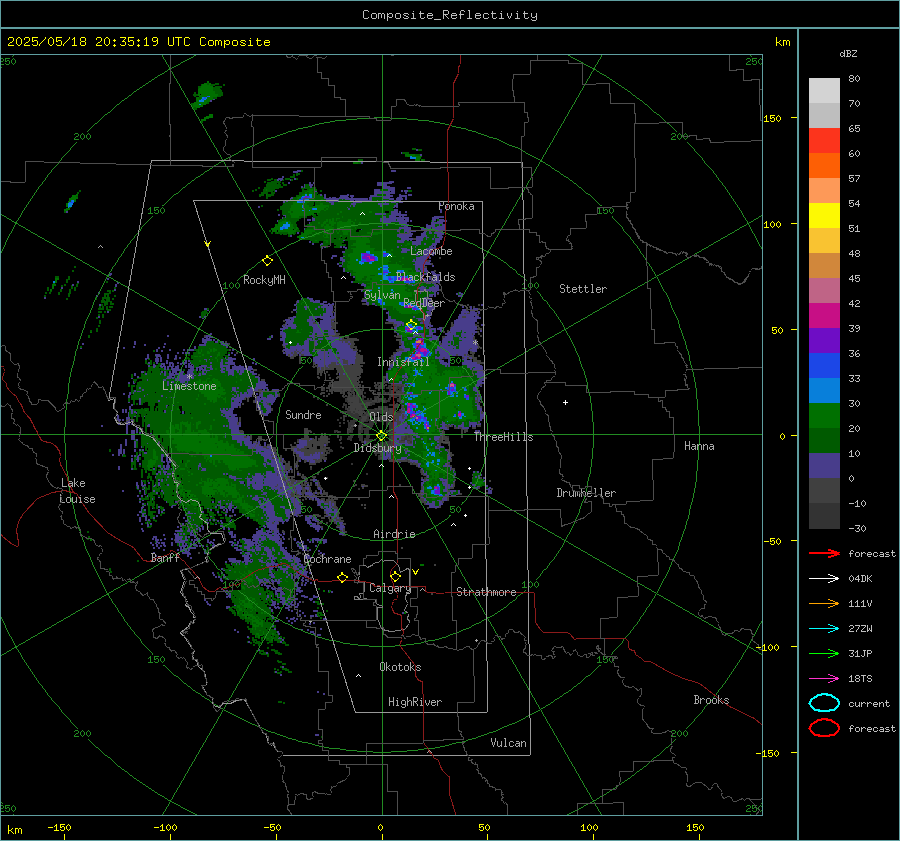Click the dBZ legend heading
Viewport: 900px width, 841px height.
pyautogui.click(x=848, y=53)
